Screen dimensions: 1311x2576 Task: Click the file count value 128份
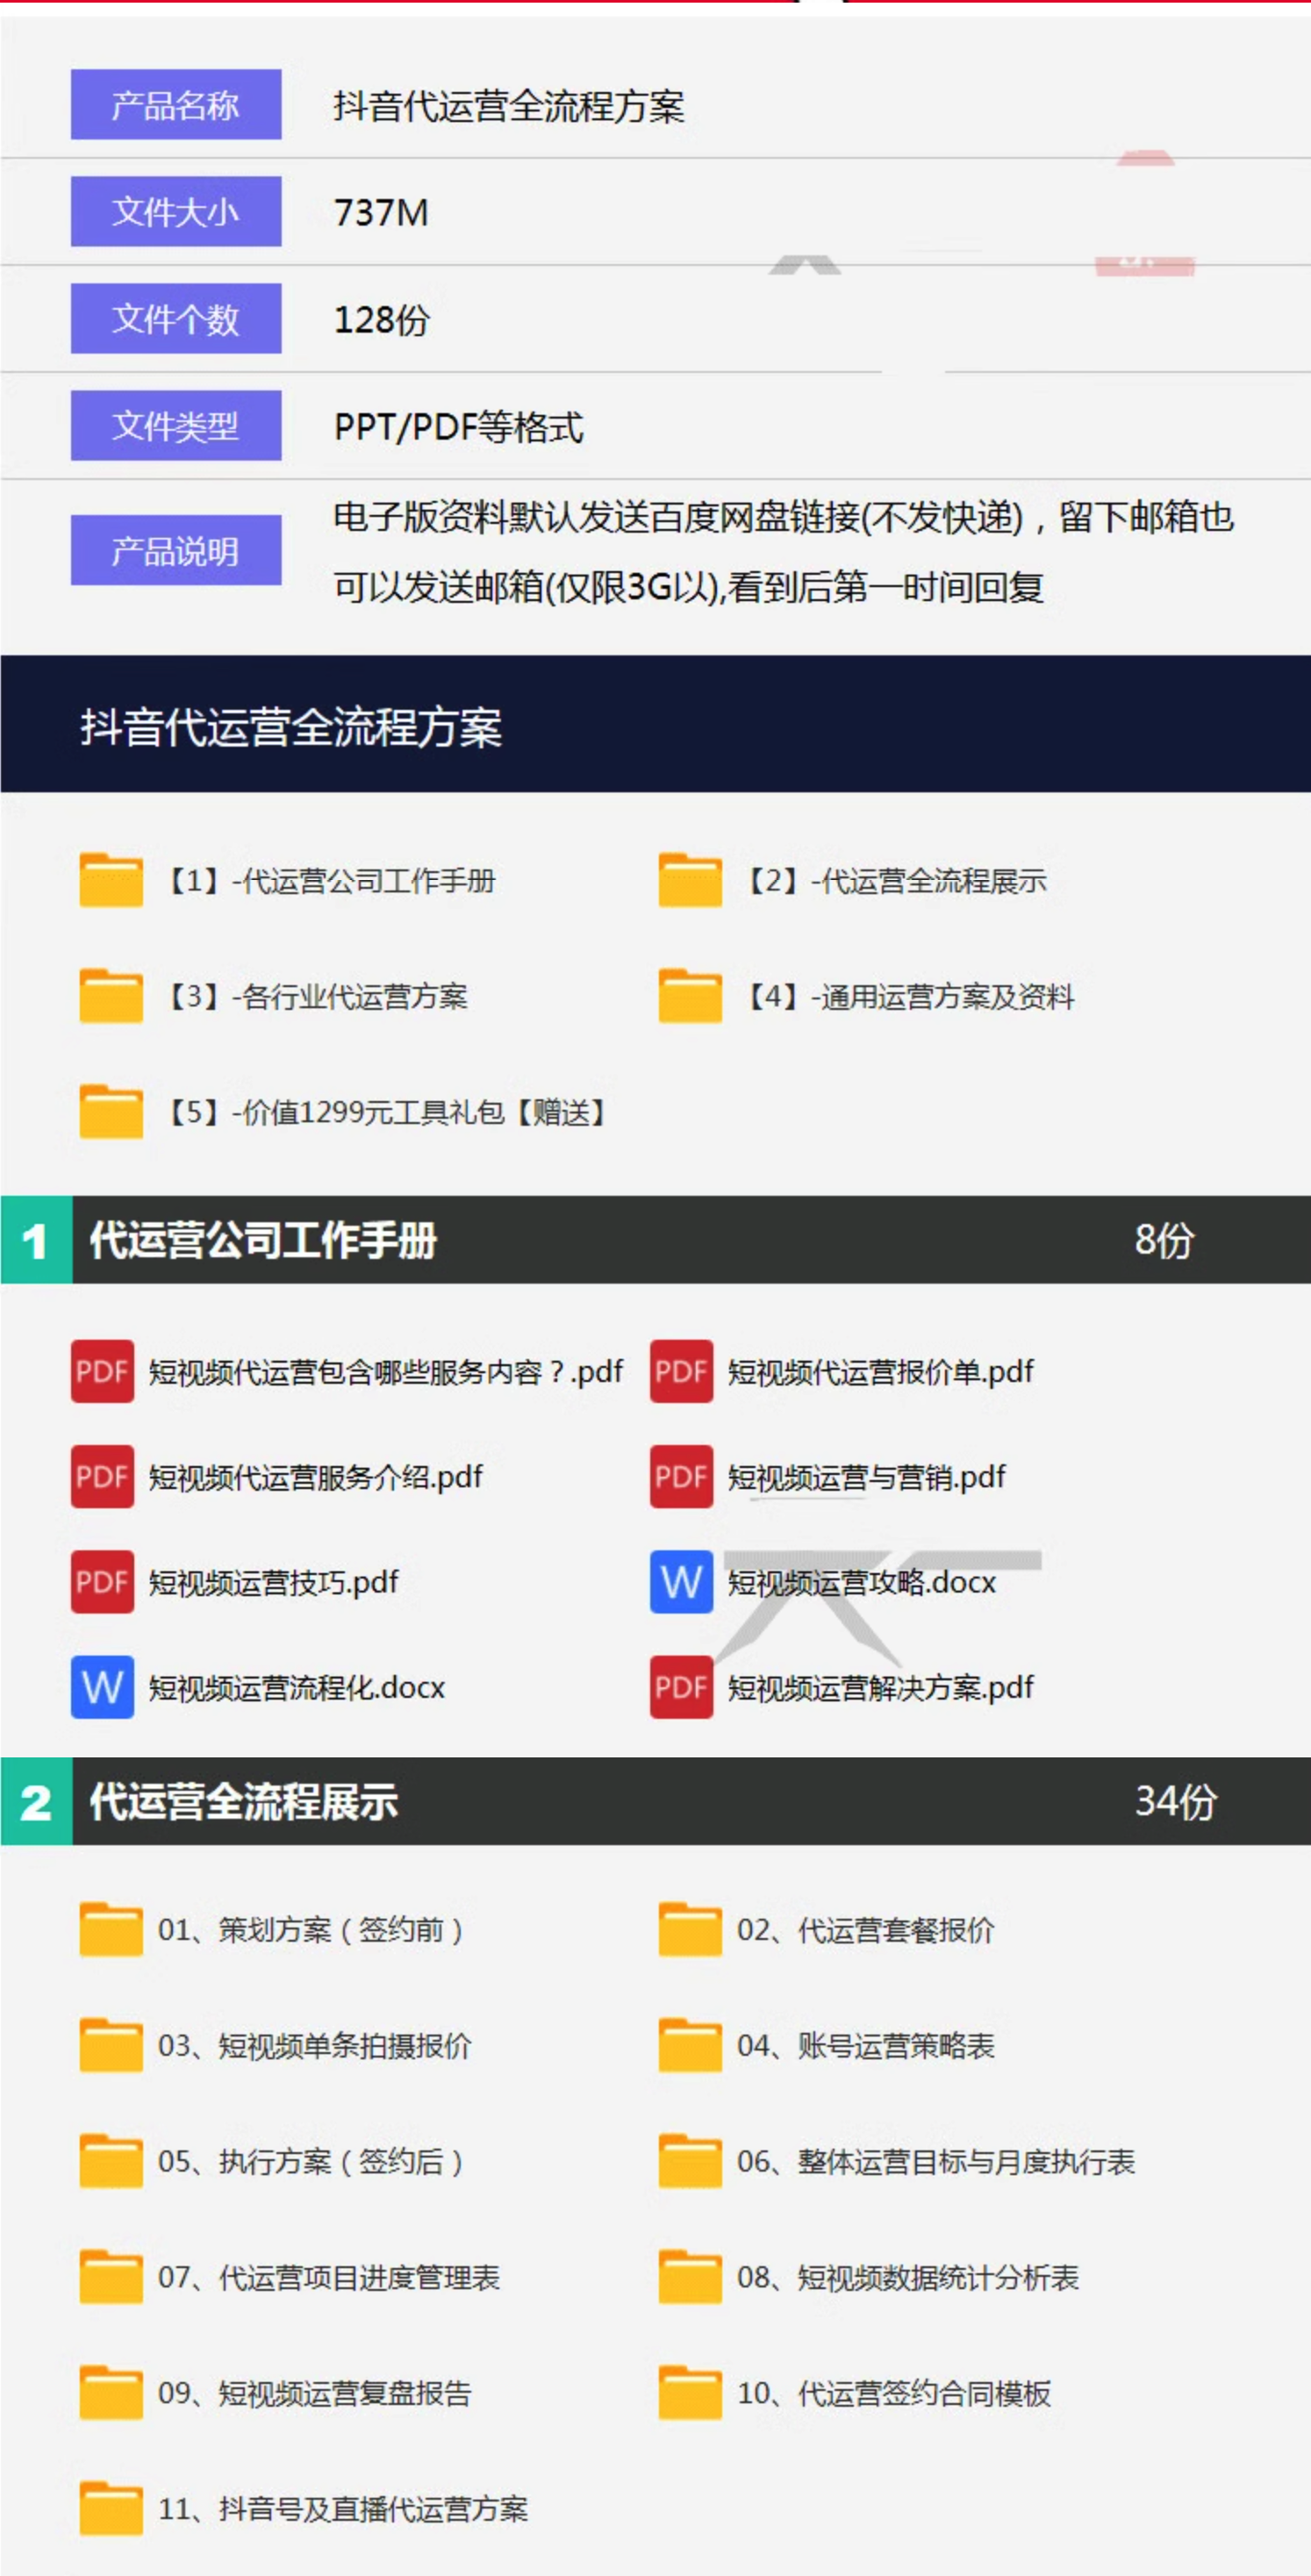(382, 319)
